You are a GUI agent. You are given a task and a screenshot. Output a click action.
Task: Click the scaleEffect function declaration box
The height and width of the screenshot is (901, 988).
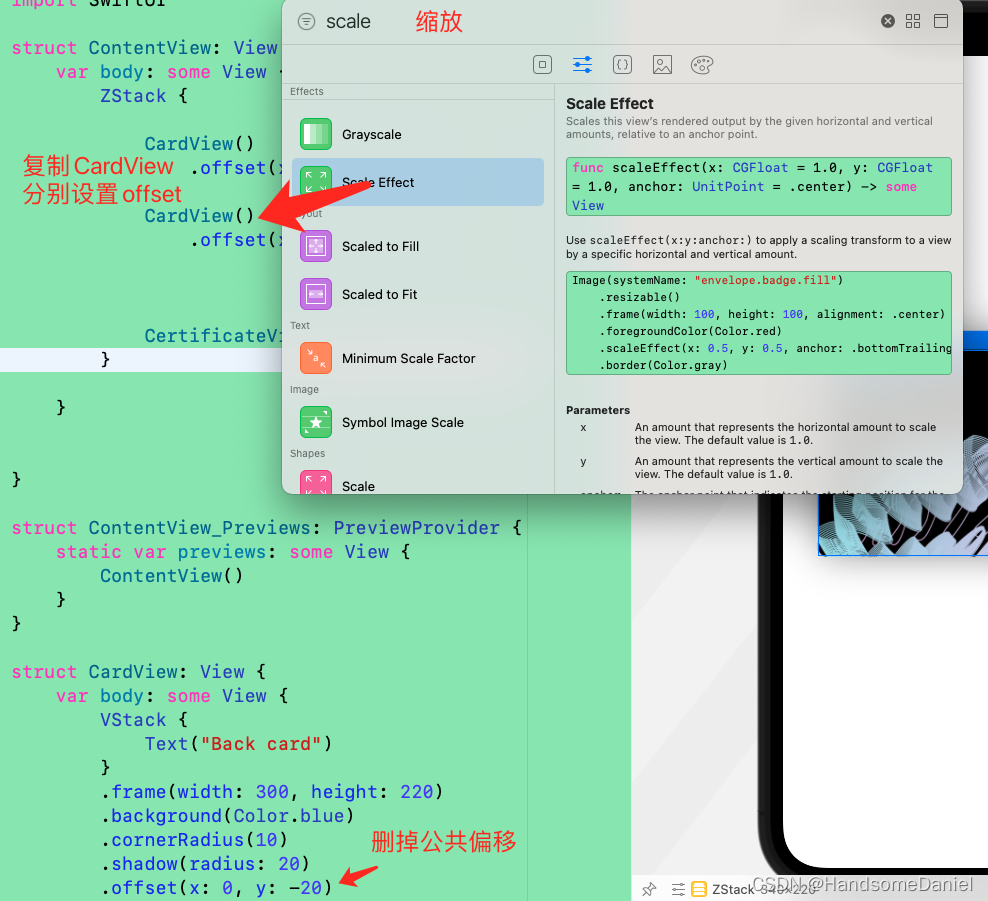pos(759,187)
